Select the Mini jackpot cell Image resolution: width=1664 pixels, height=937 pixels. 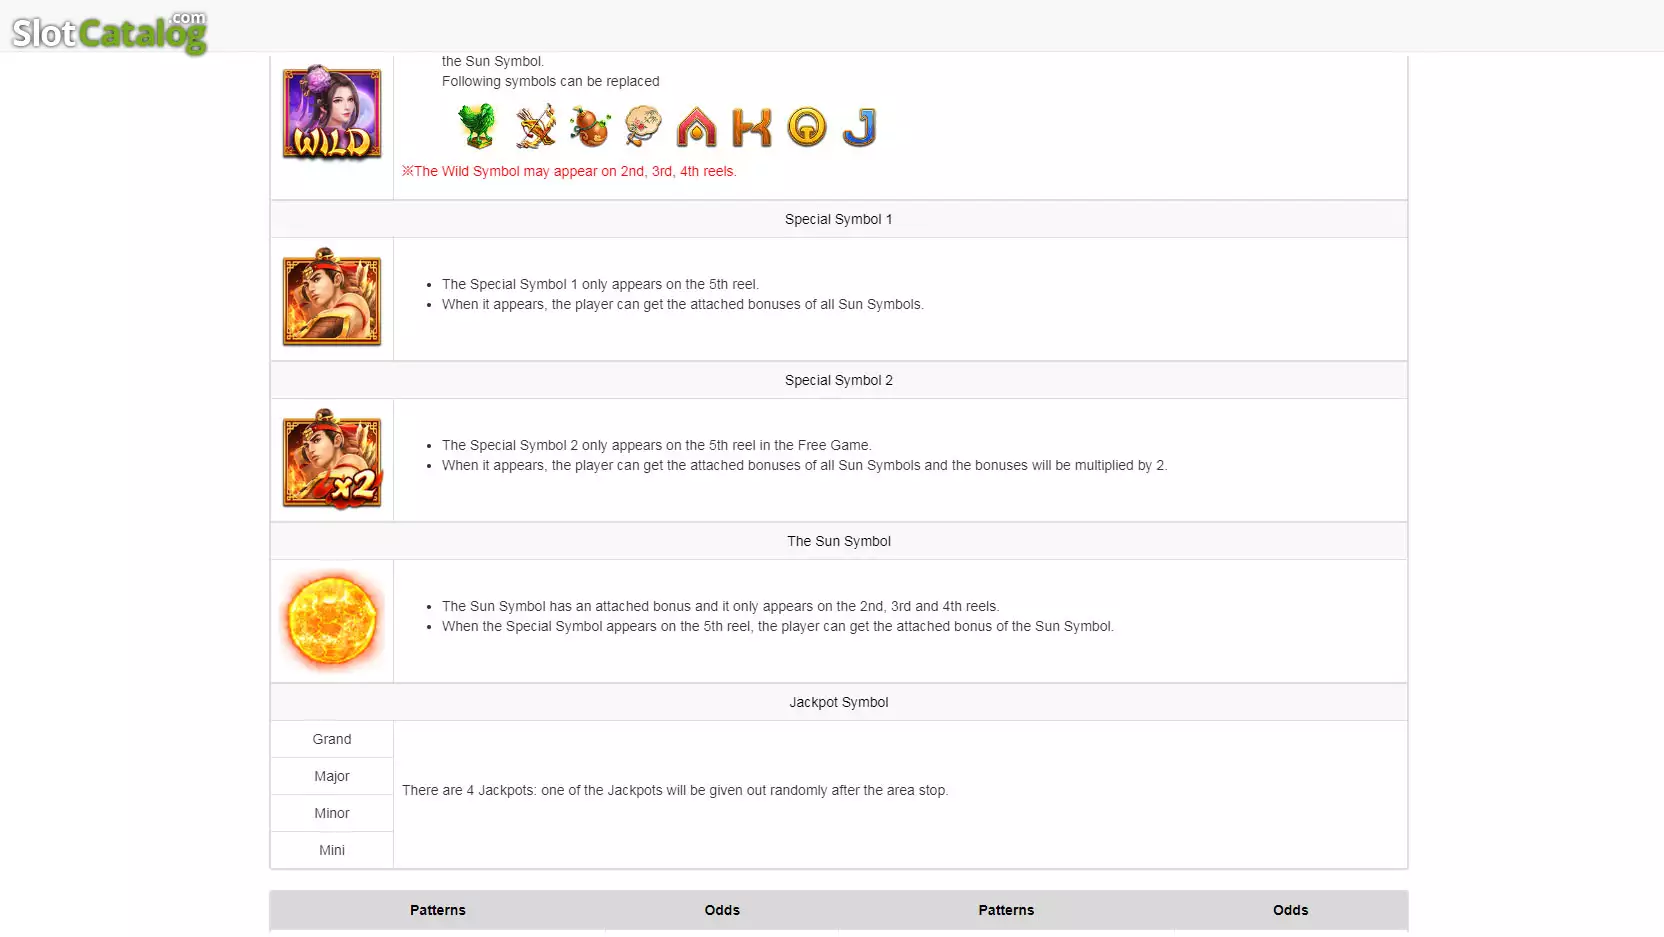pos(332,850)
